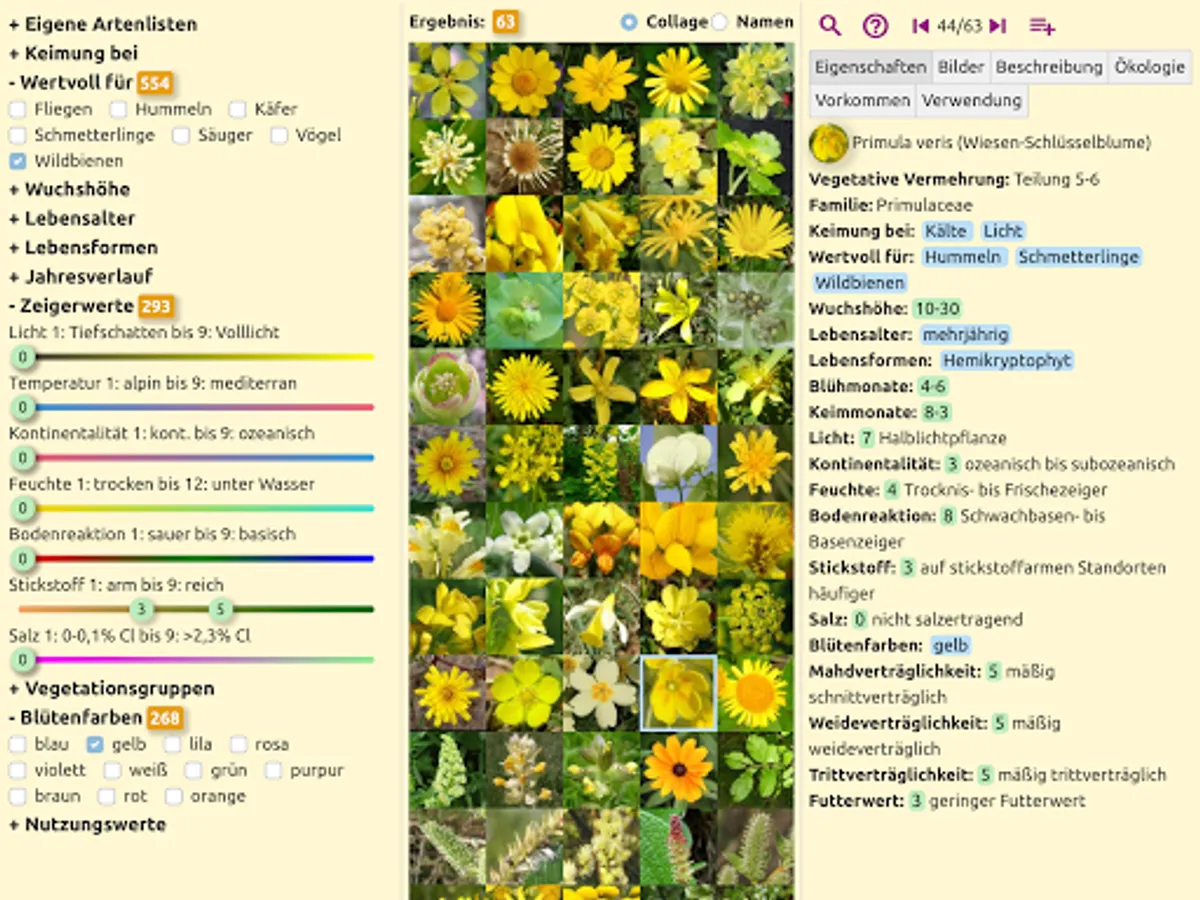Show the Vorkommen tab

point(862,100)
